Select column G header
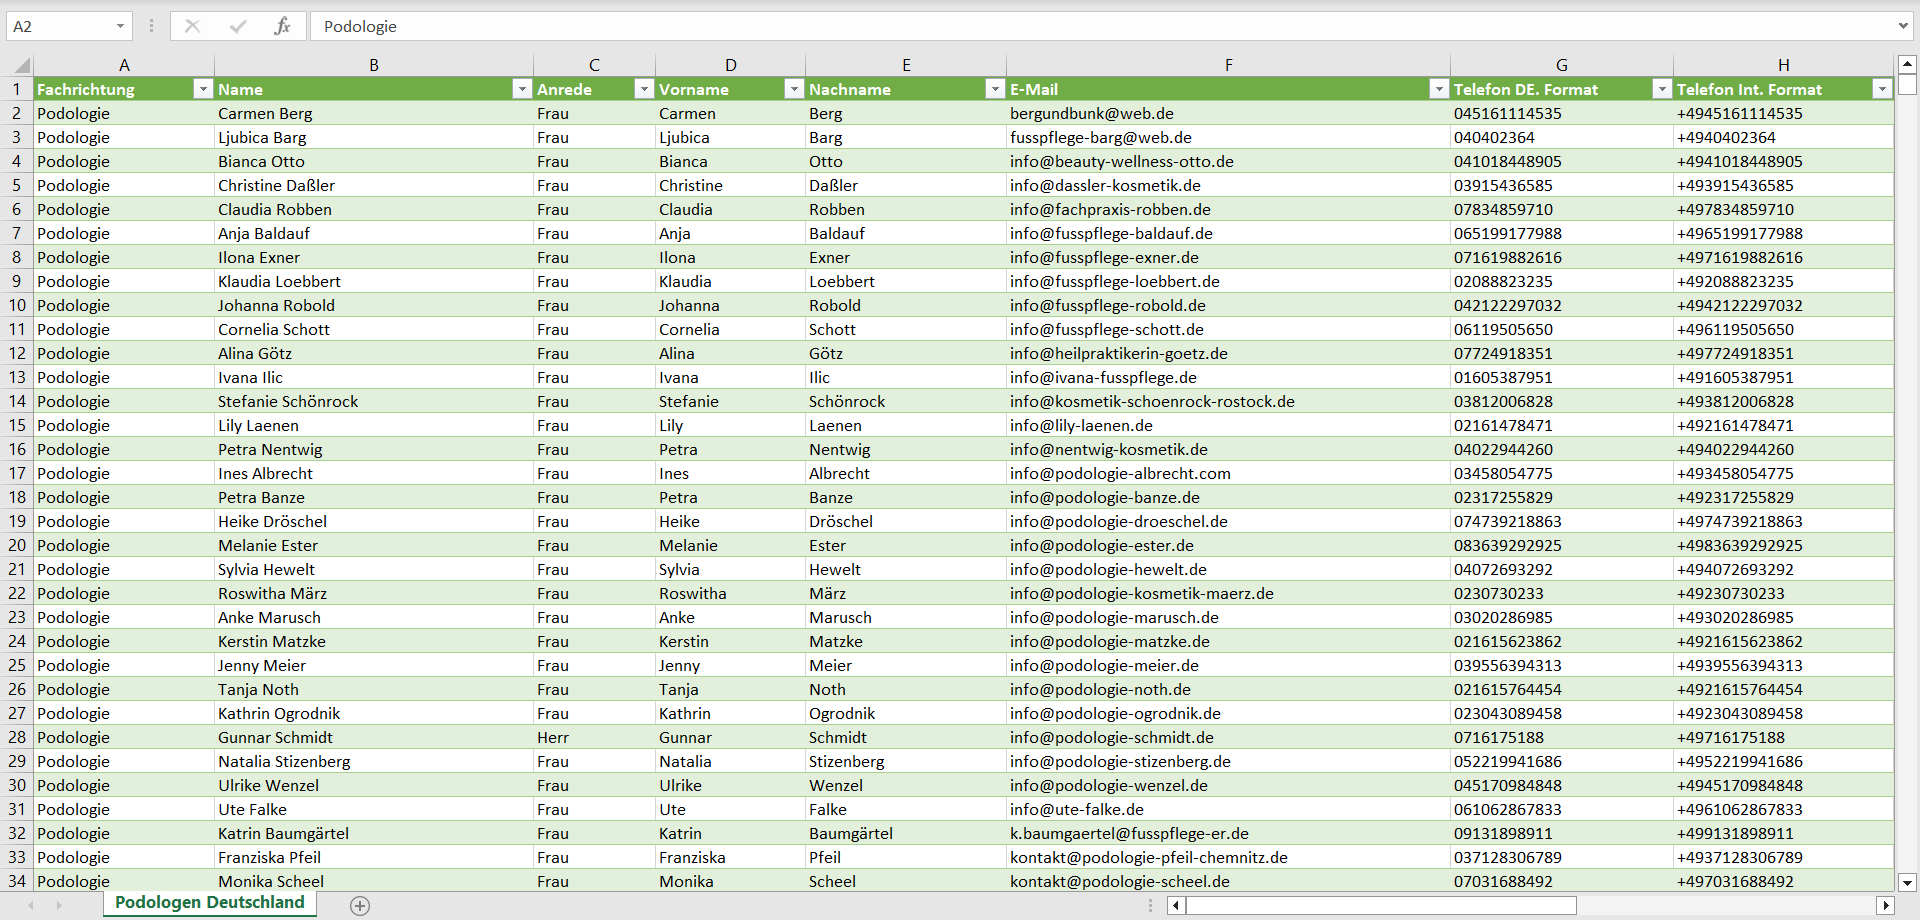1920x920 pixels. (x=1562, y=65)
